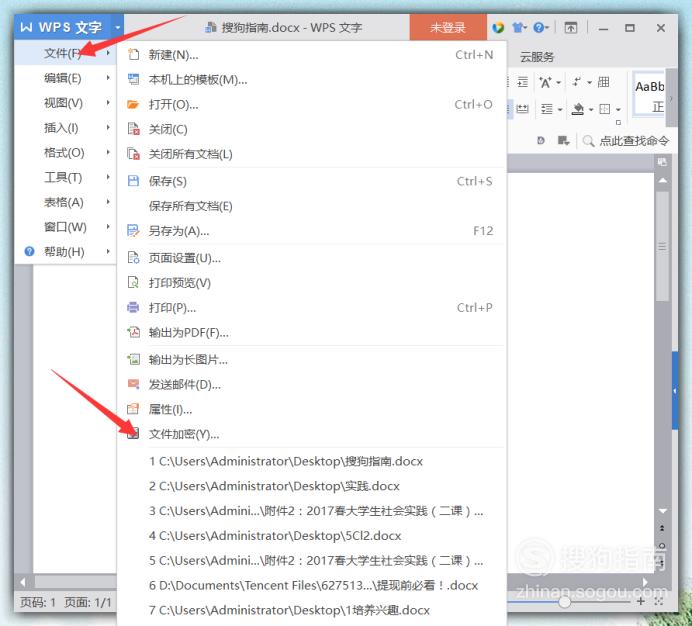Click the 打印预览(V) preview icon

[x=133, y=283]
